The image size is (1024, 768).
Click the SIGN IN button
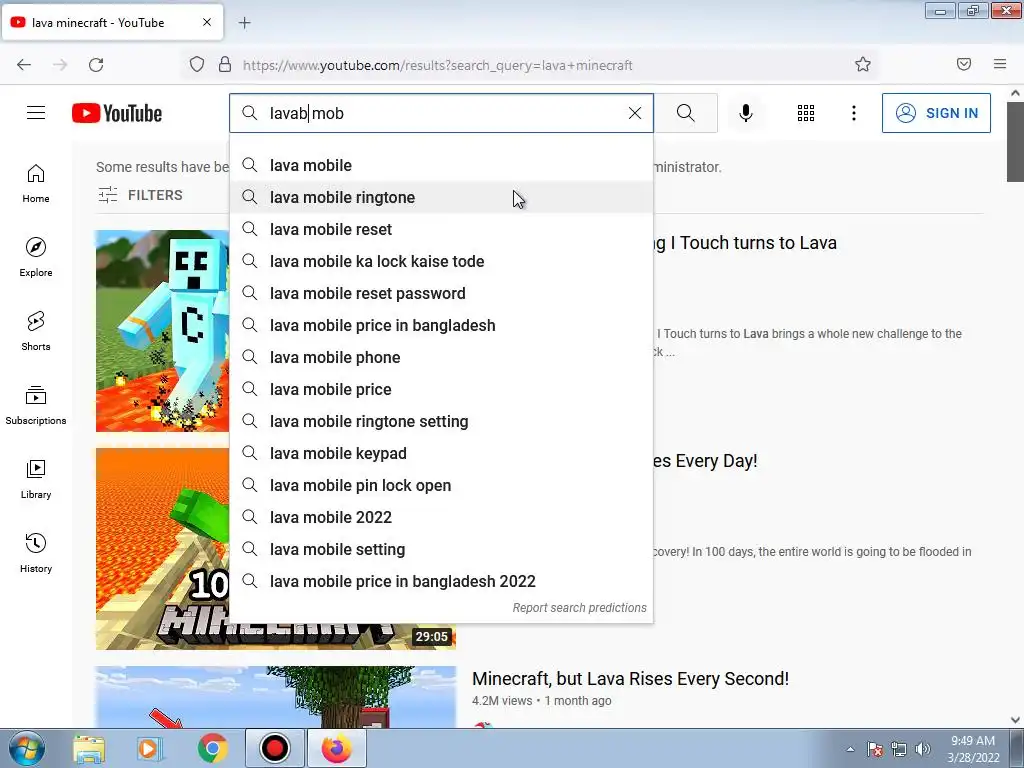[x=936, y=113]
